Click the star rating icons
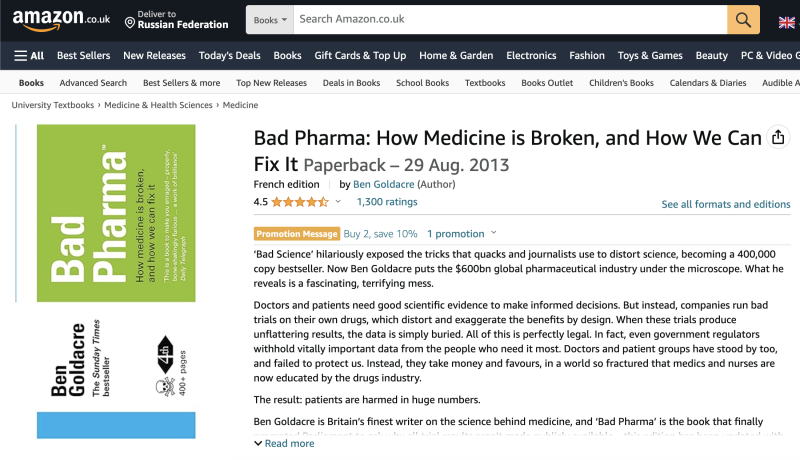Image resolution: width=800 pixels, height=460 pixels. (300, 202)
